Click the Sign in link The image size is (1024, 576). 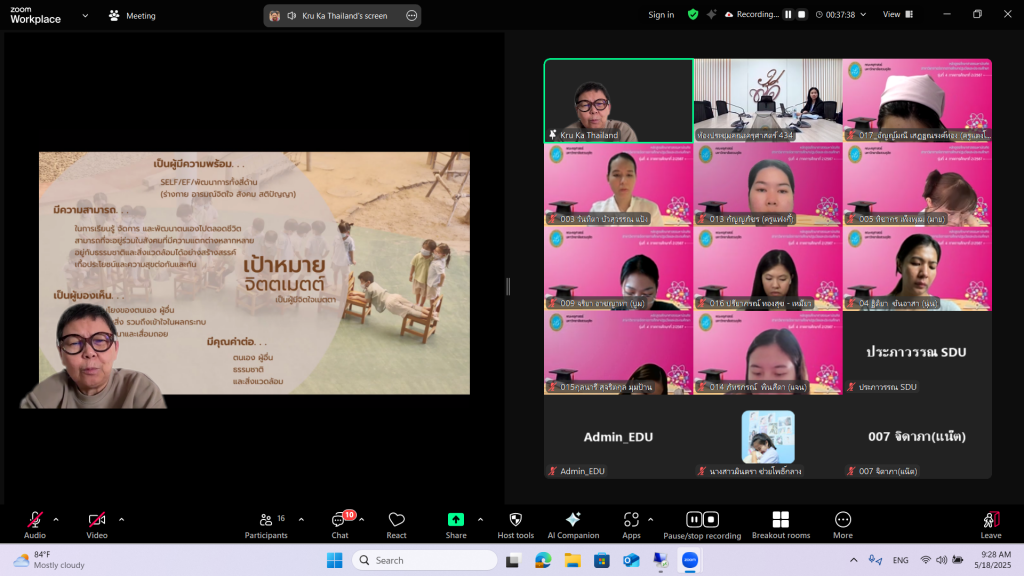(x=661, y=15)
